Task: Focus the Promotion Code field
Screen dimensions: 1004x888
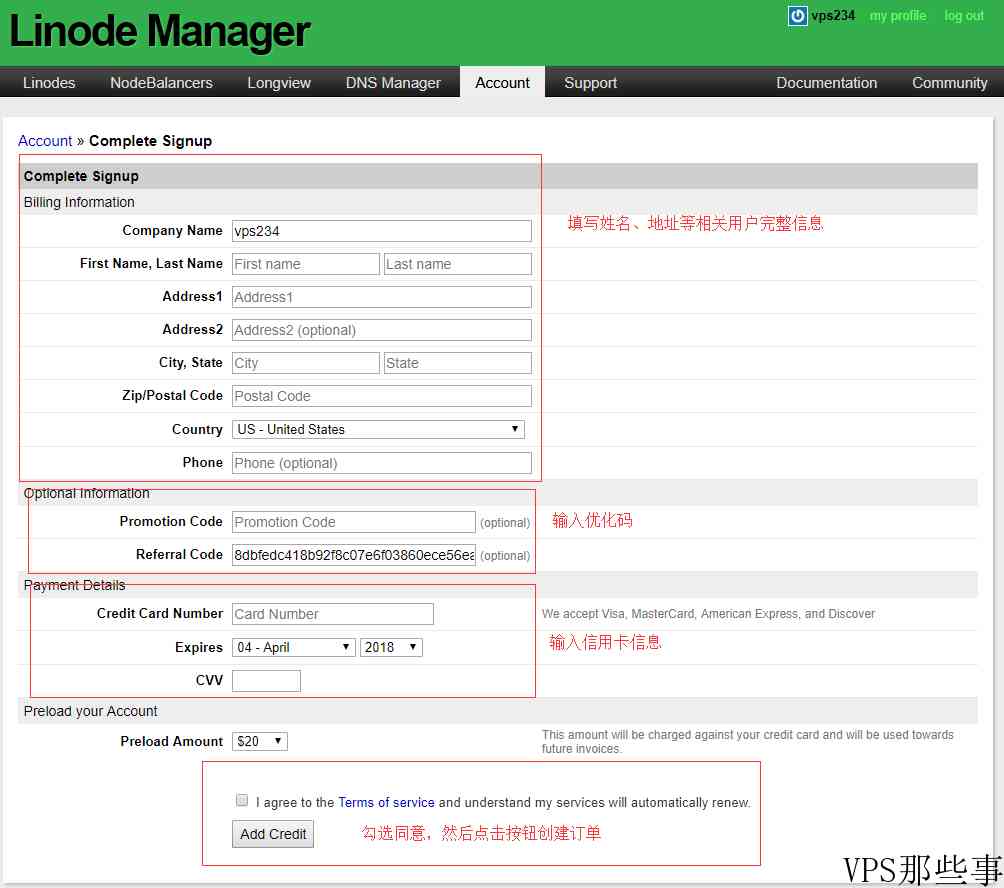Action: click(x=353, y=522)
